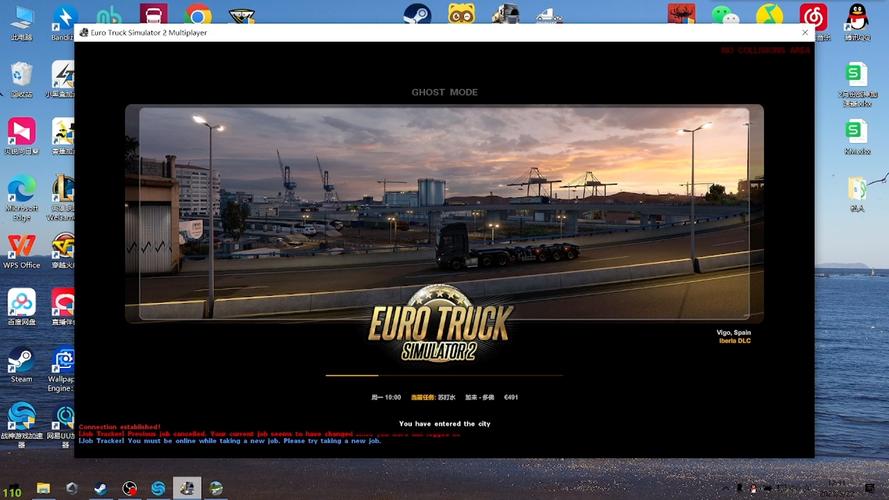Viewport: 889px width, 500px height.
Task: Open the red bus app desktop icon
Action: pyautogui.click(x=154, y=14)
